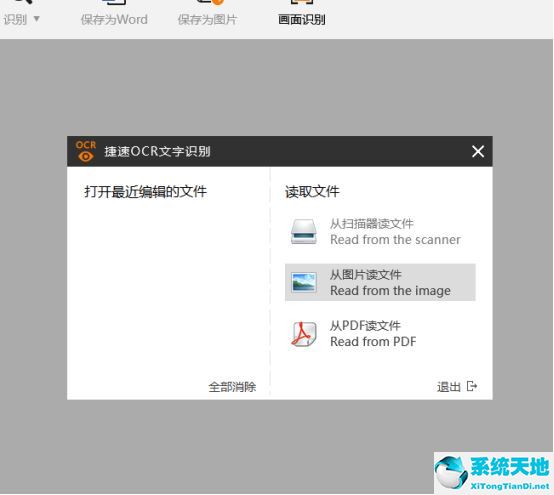The width and height of the screenshot is (554, 495).
Task: Choose 从图片读文件 Read from the image
Action: coord(380,282)
